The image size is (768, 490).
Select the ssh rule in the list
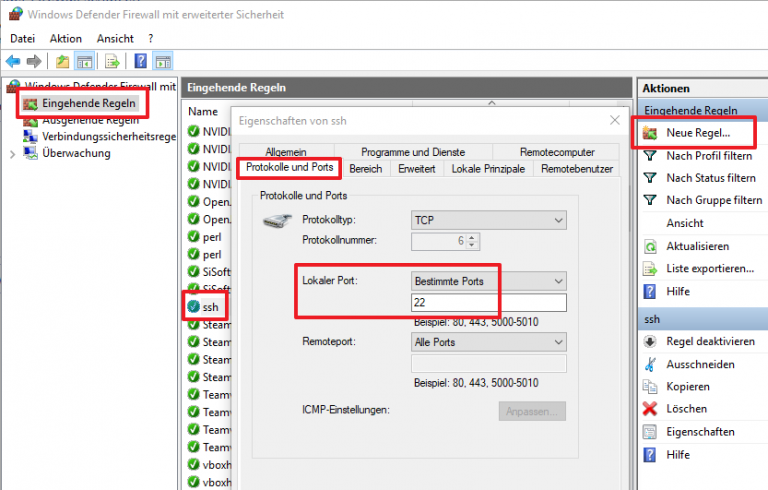211,307
